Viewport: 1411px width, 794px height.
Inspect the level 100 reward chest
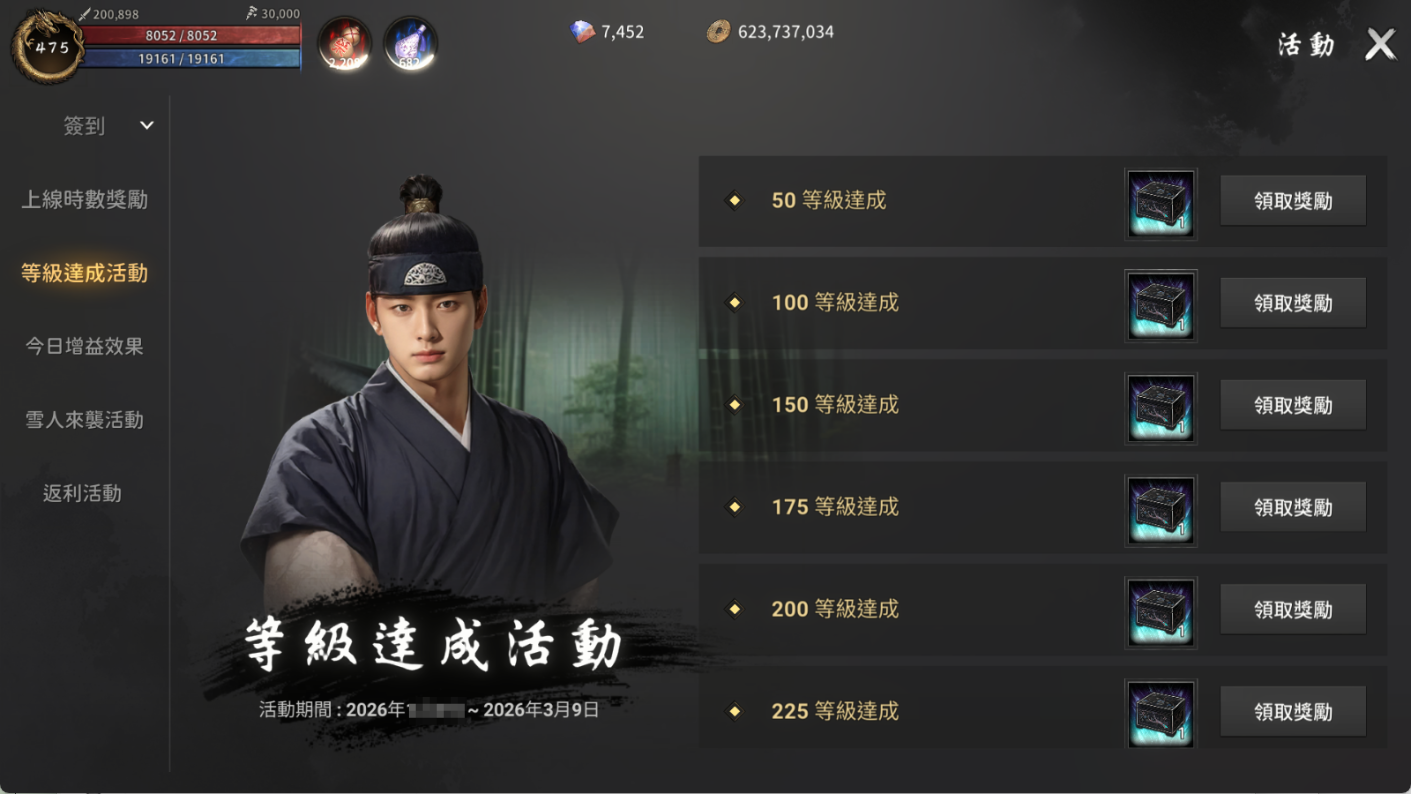click(x=1160, y=305)
